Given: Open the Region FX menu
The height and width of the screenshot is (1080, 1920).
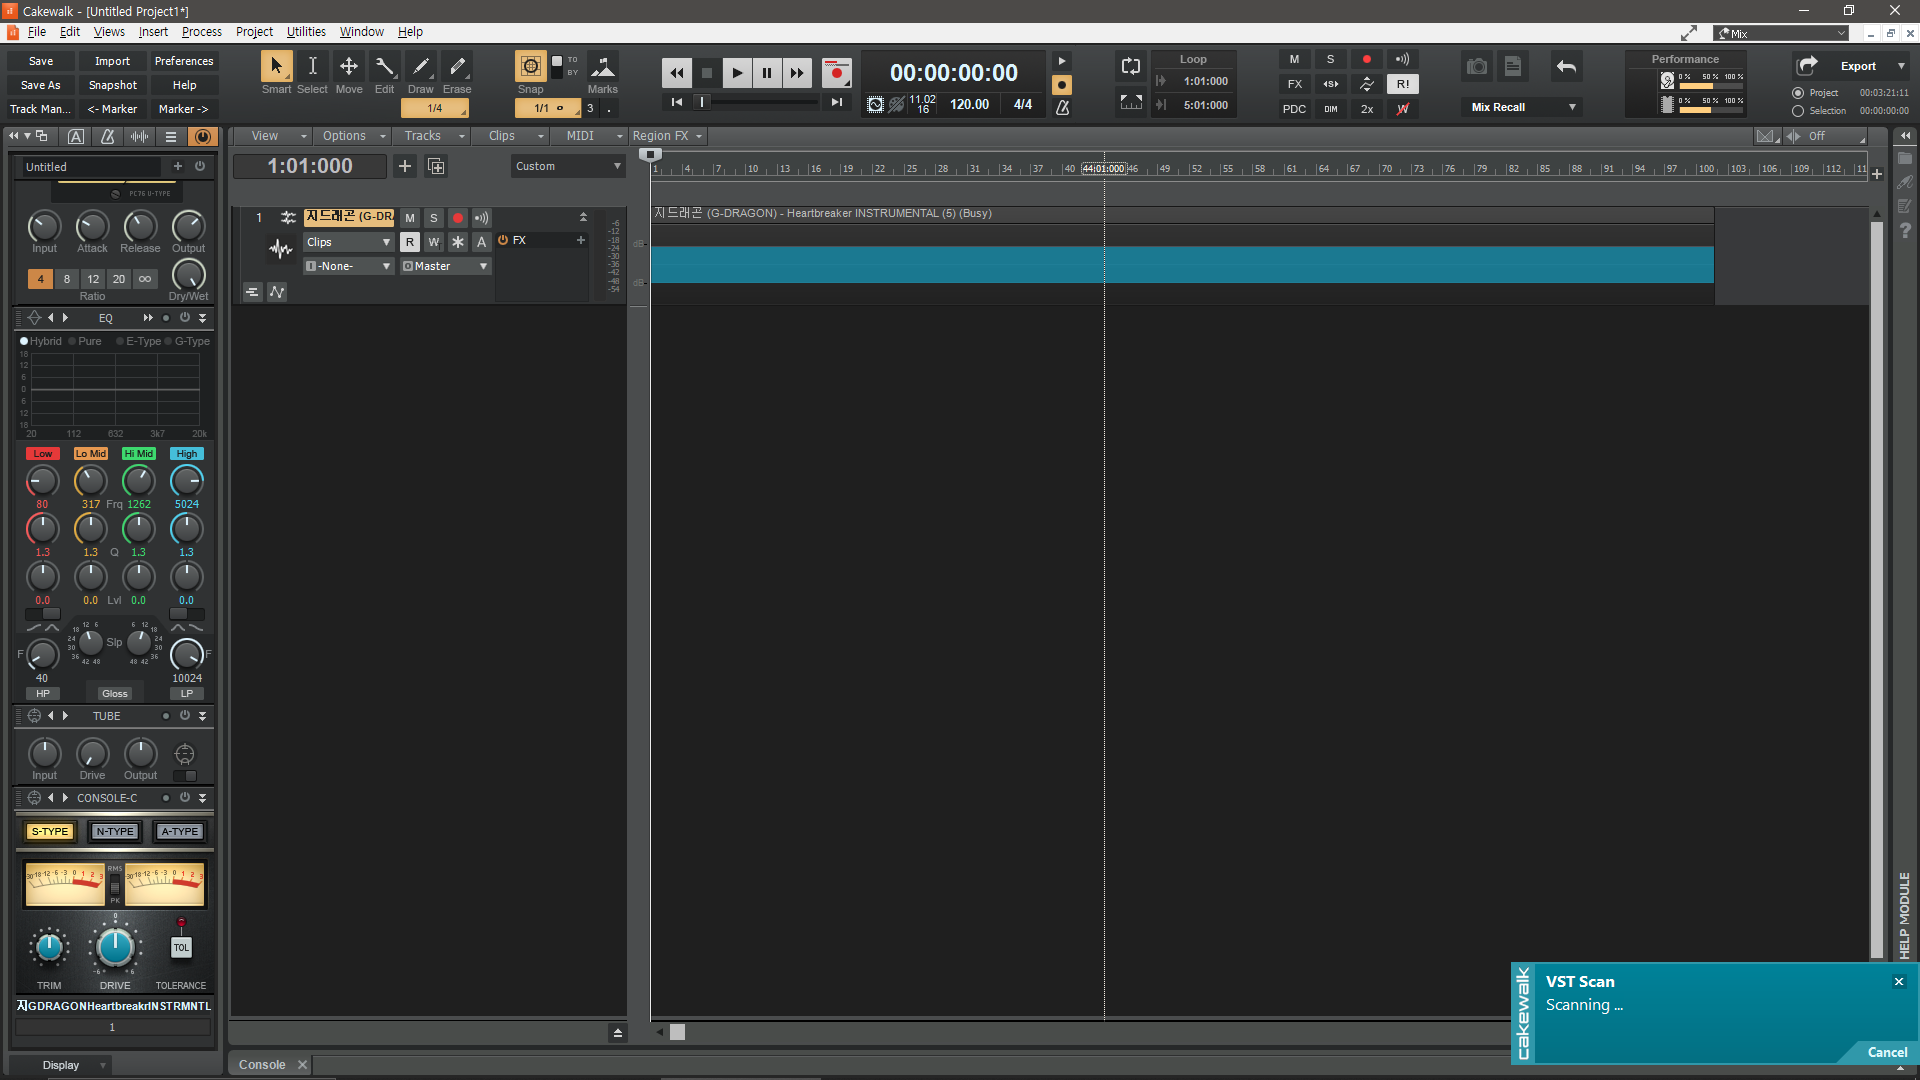Looking at the screenshot, I should coord(667,136).
